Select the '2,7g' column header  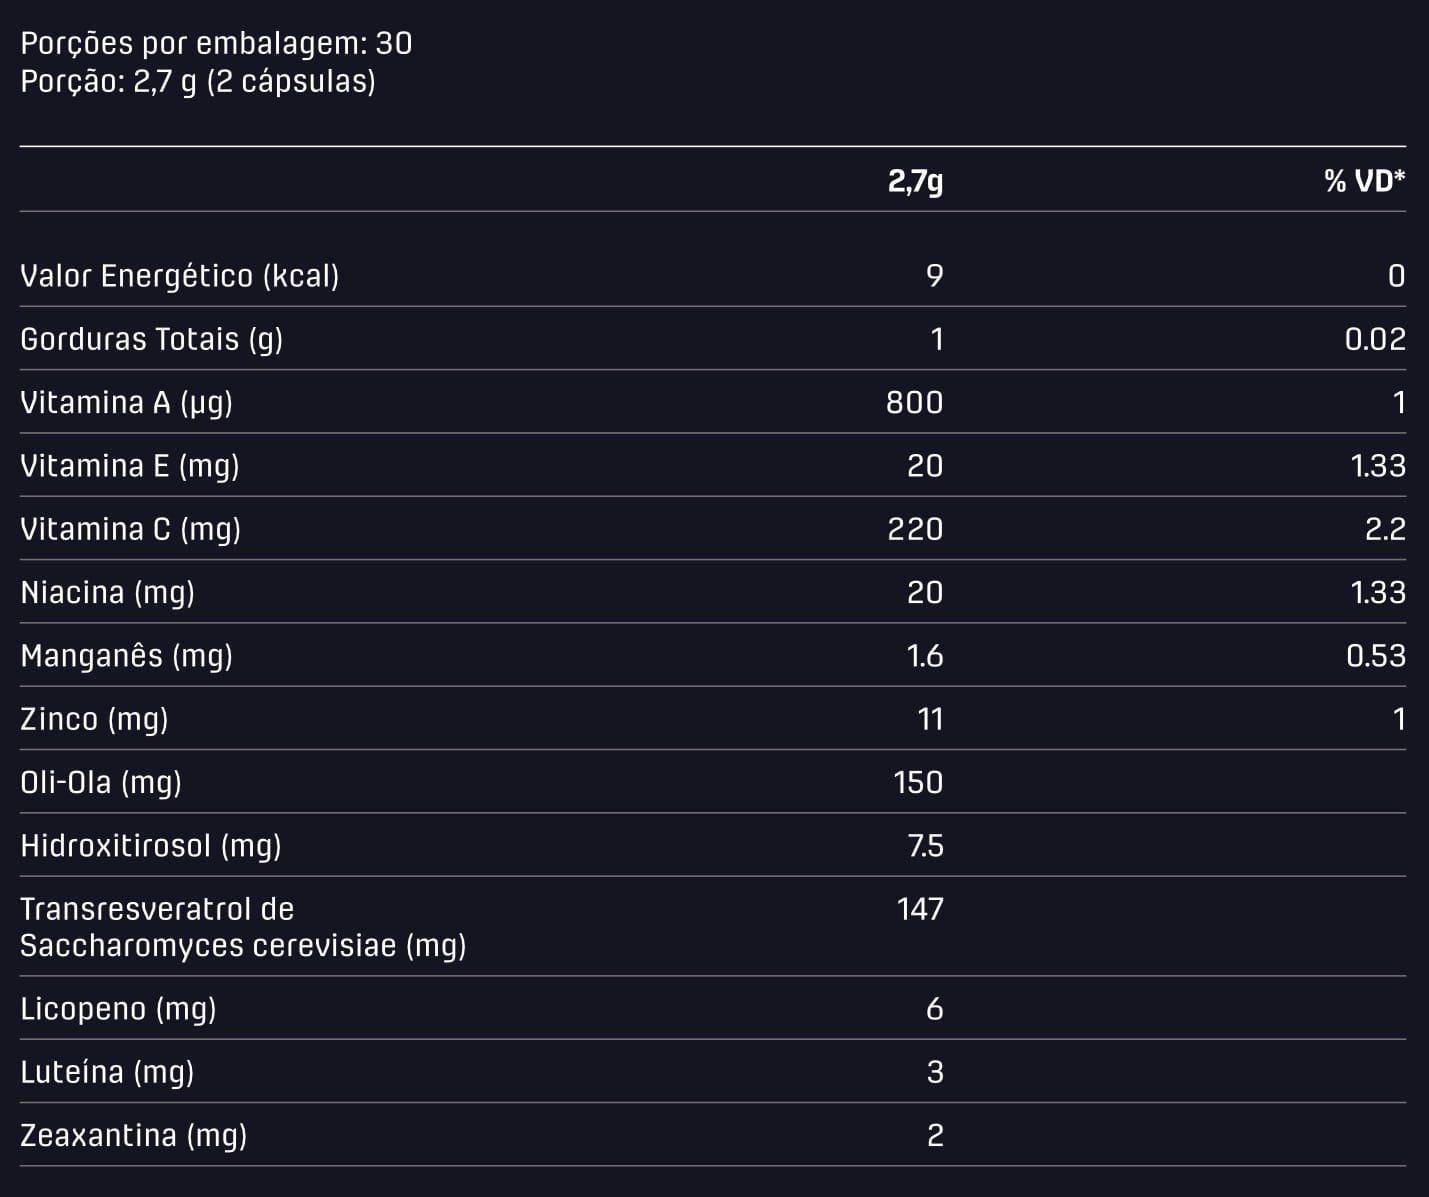(x=915, y=181)
